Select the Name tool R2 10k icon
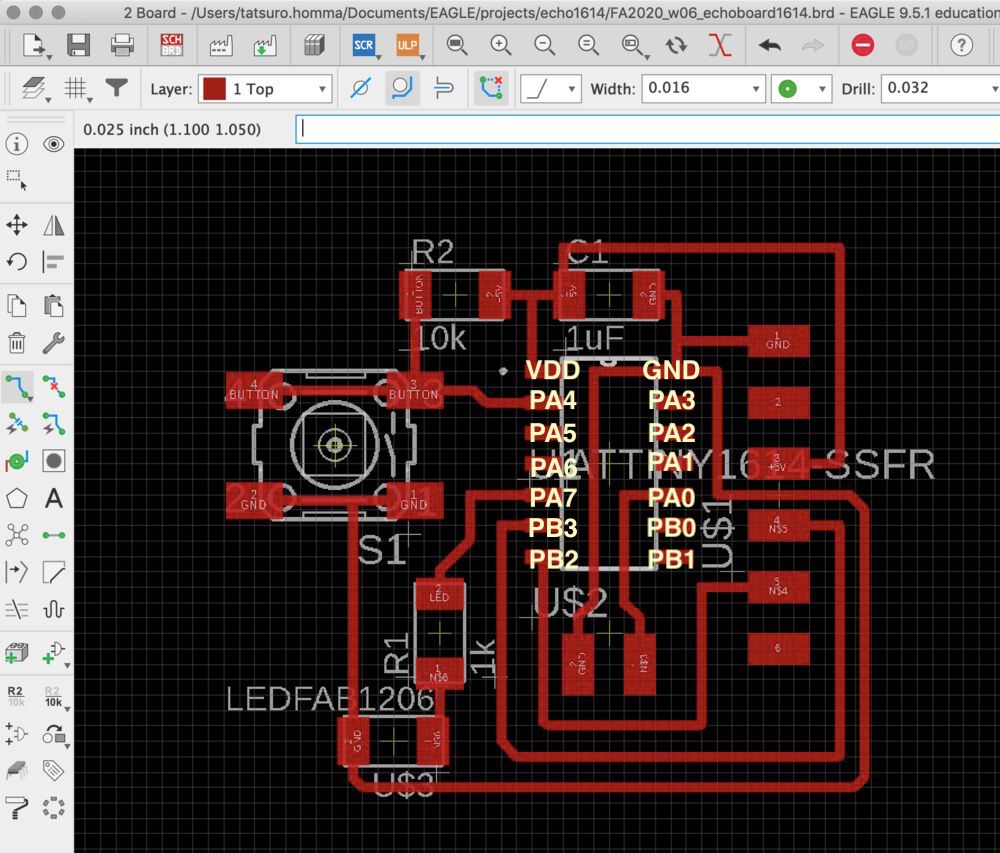Screen dimensions: 1000x853 (16, 696)
